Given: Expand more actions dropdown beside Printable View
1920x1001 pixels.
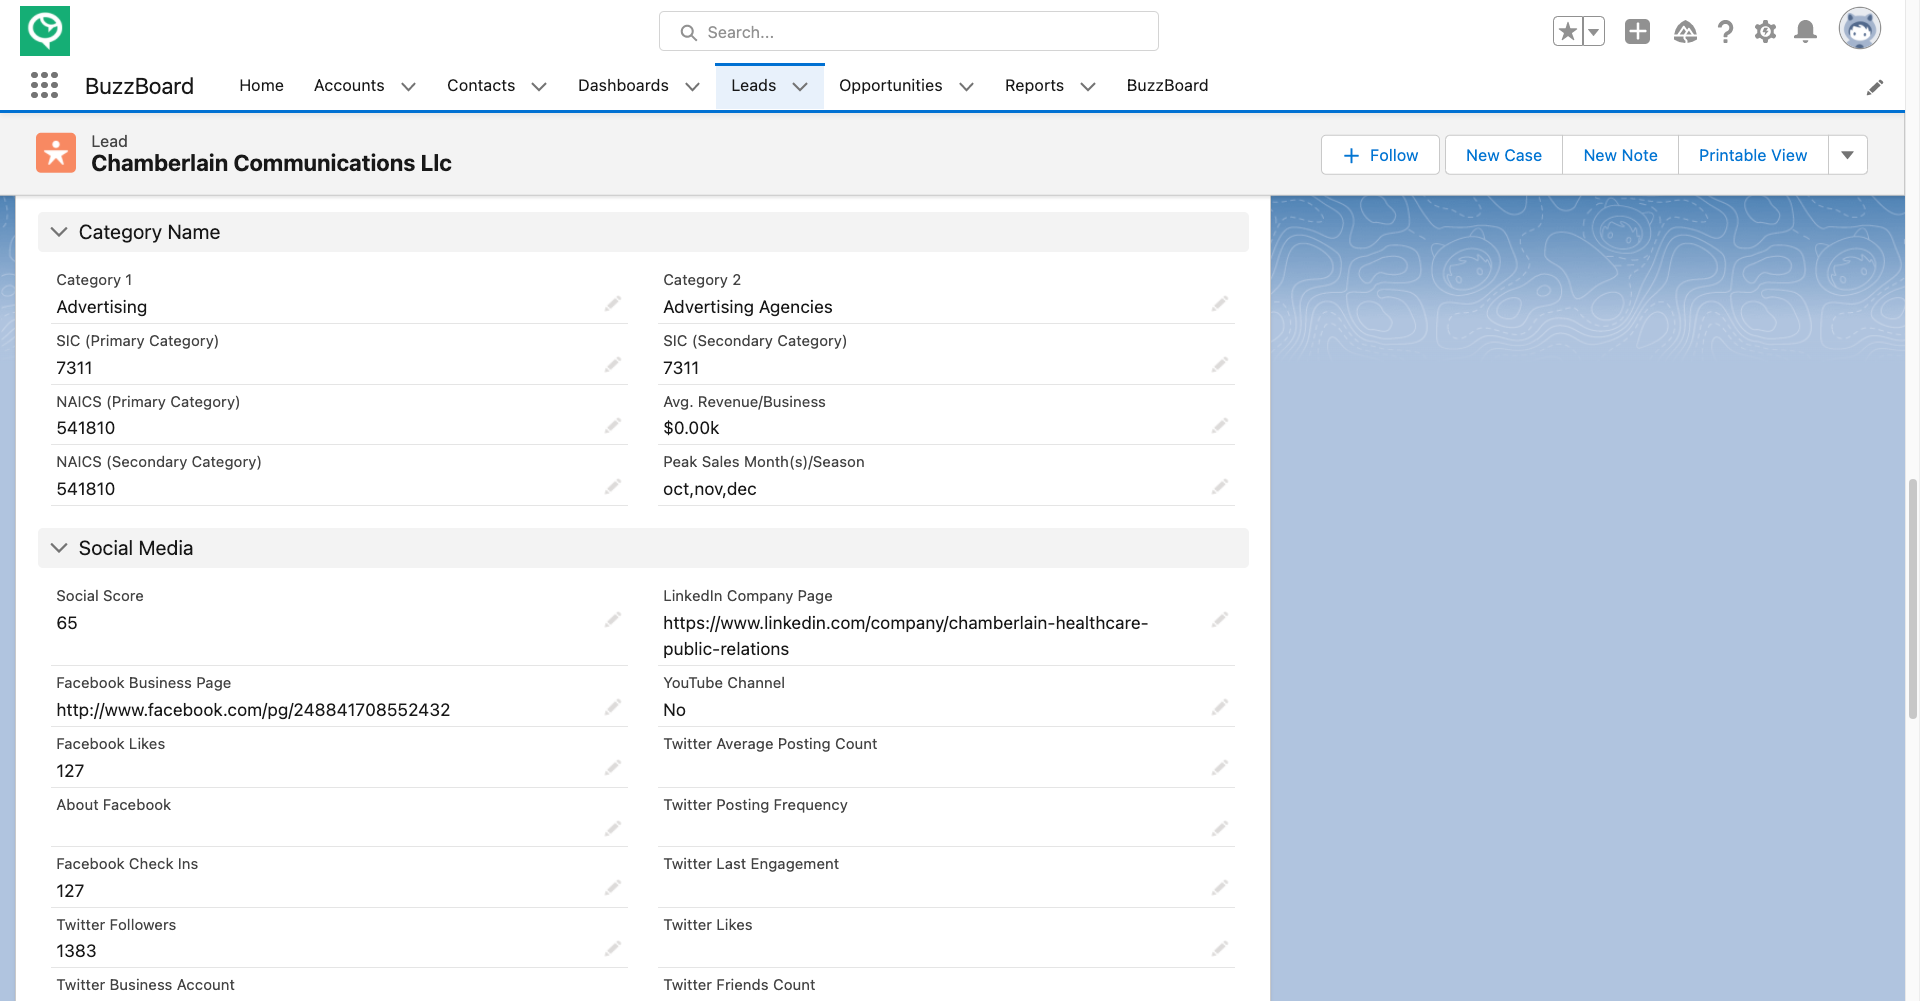Looking at the screenshot, I should [1847, 155].
